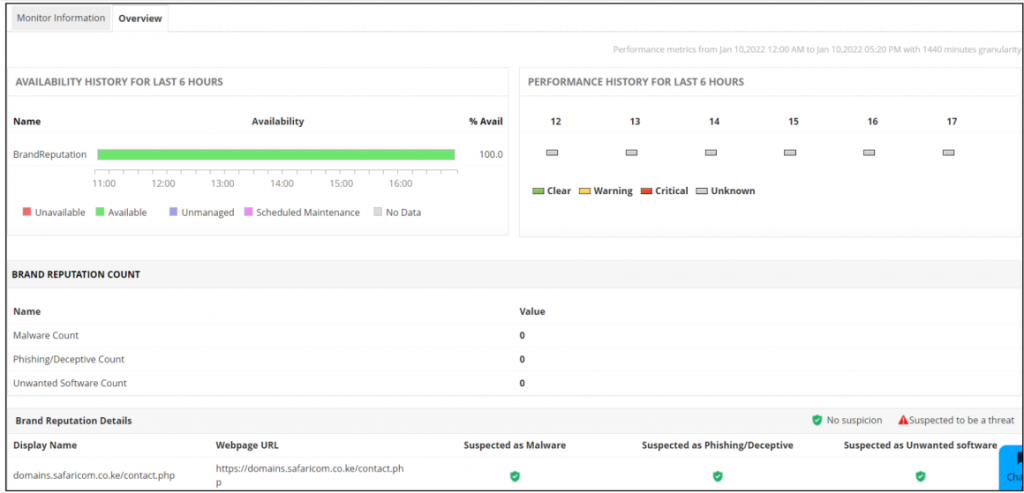
Task: Click the Suspected as Phishing/Deceptive column header
Action: 718,445
